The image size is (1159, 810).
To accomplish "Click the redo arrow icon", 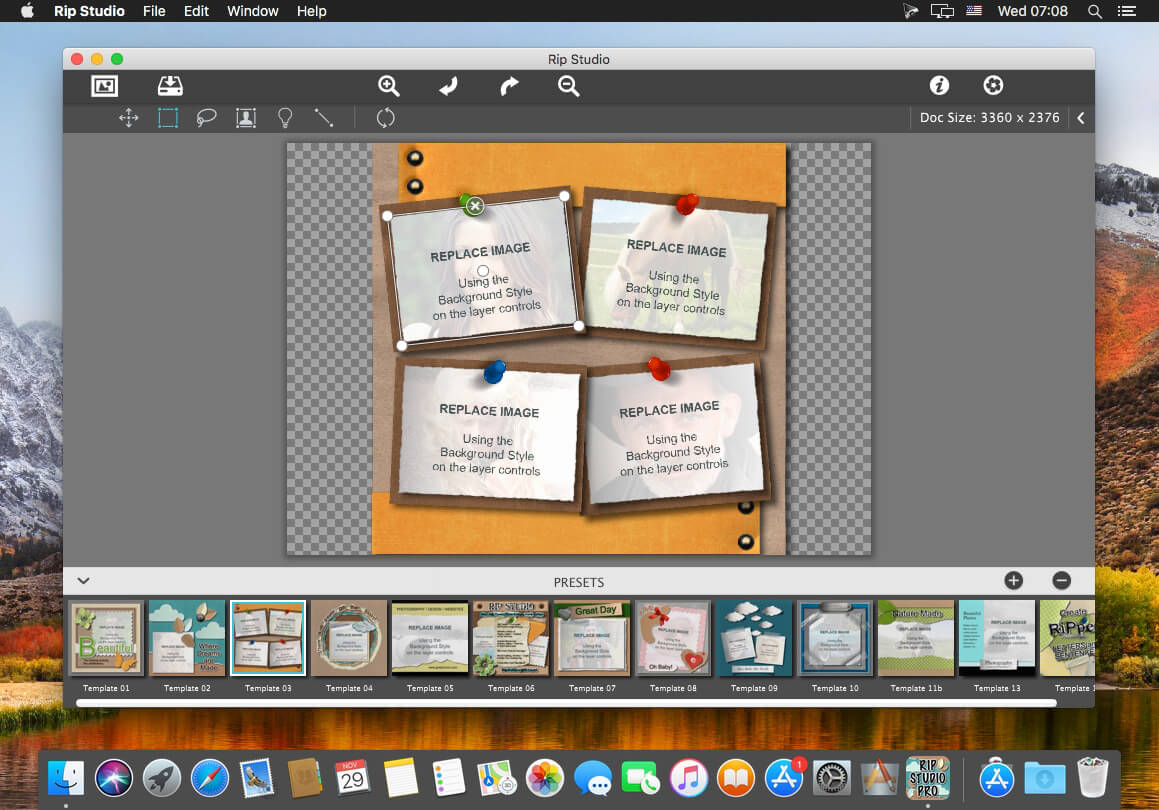I will coord(509,86).
